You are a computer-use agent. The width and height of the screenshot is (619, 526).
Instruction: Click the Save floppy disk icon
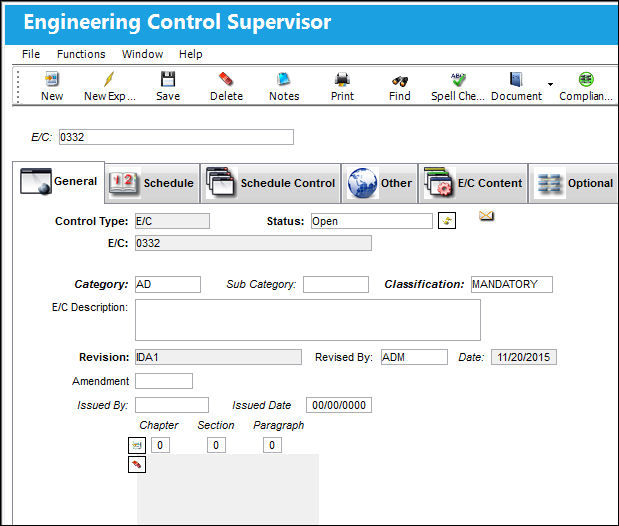(x=168, y=79)
